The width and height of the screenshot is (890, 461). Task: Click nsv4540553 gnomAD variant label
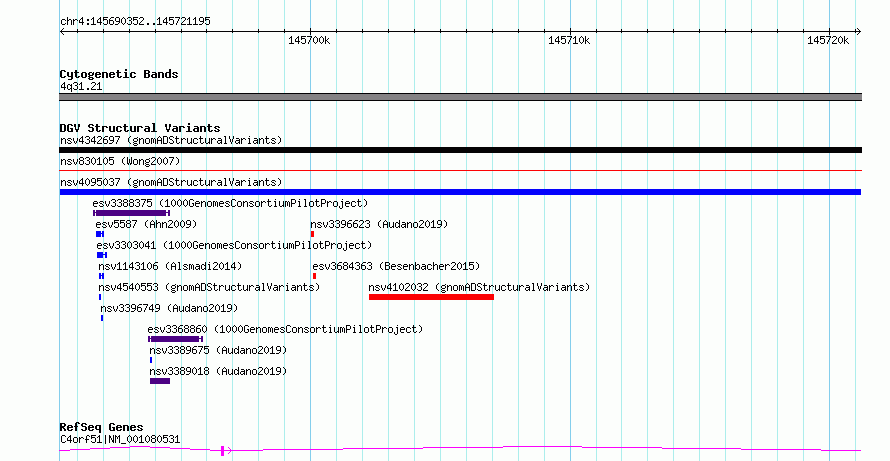[209, 287]
